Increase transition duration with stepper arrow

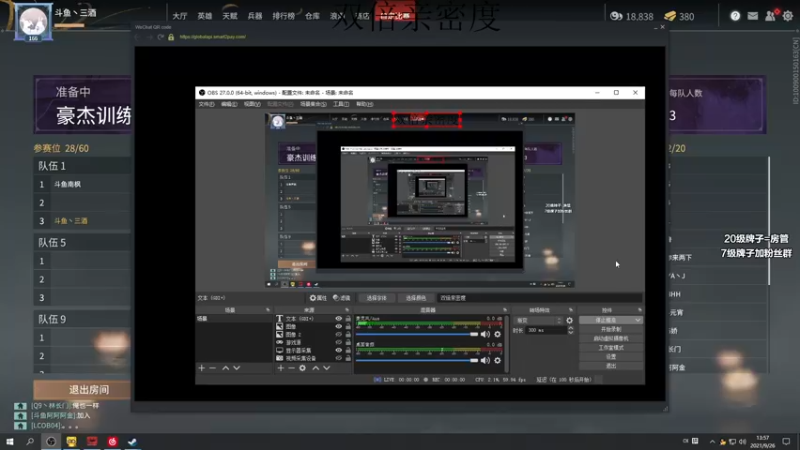point(570,328)
